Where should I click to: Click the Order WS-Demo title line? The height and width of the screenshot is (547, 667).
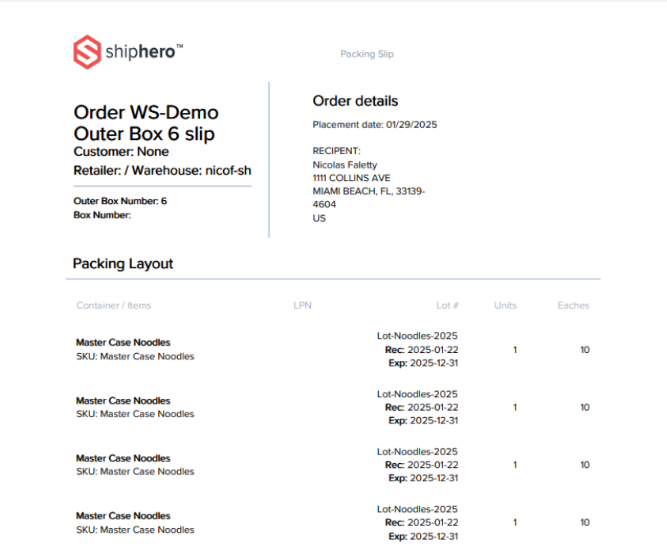146,113
